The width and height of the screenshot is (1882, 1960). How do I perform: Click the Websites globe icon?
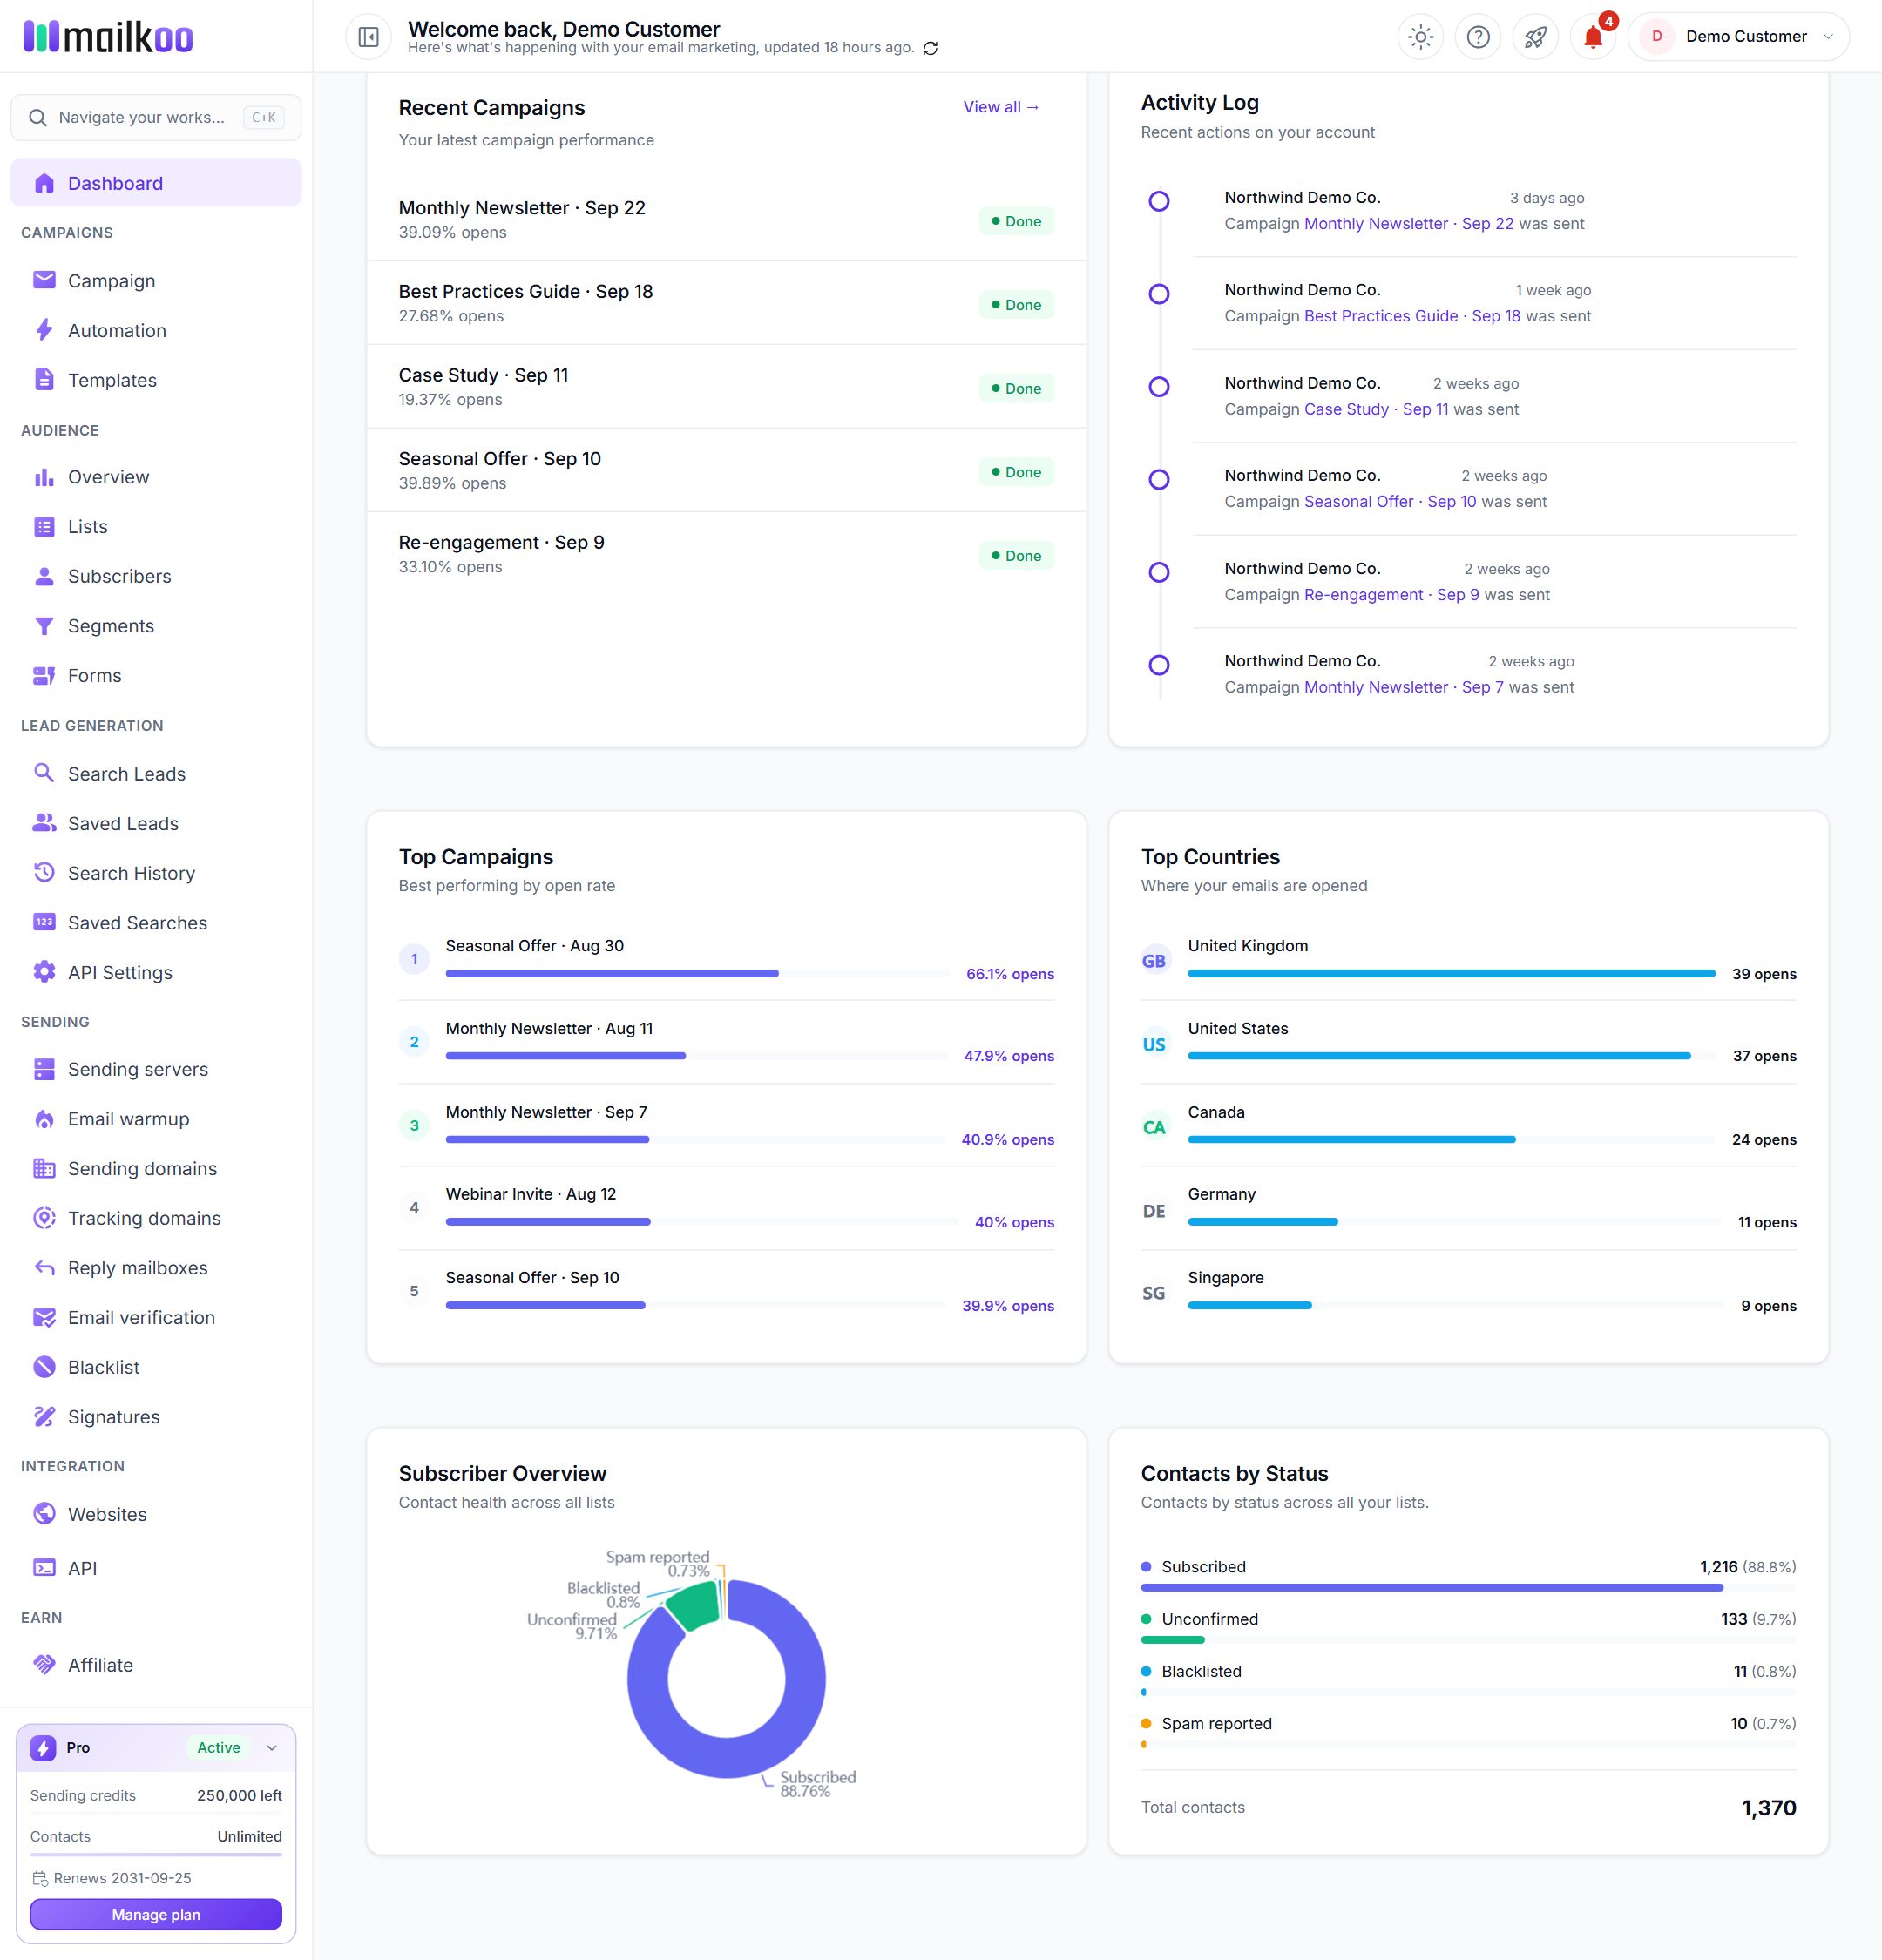click(44, 1513)
